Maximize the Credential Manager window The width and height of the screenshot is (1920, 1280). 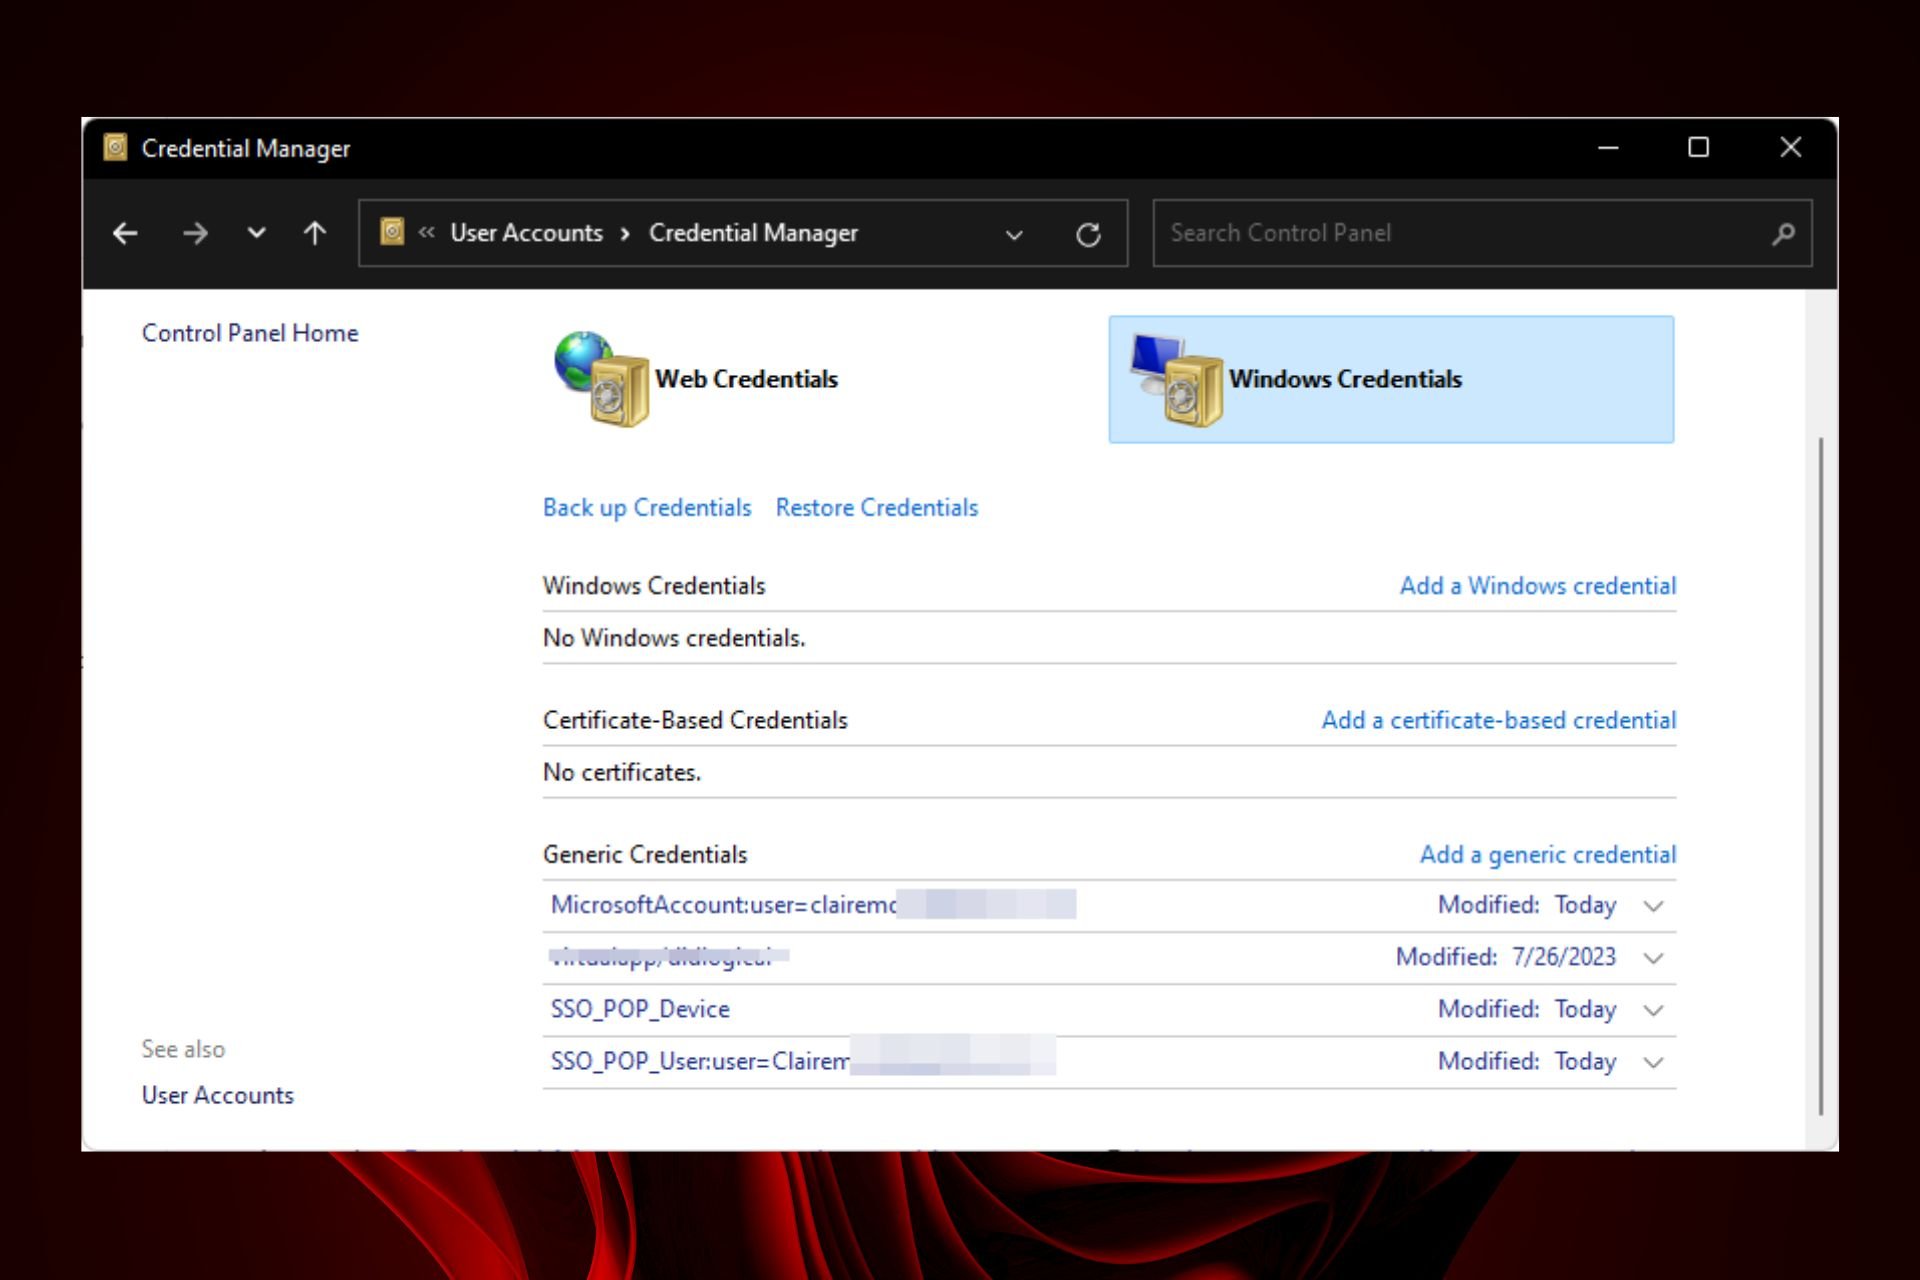(1698, 148)
